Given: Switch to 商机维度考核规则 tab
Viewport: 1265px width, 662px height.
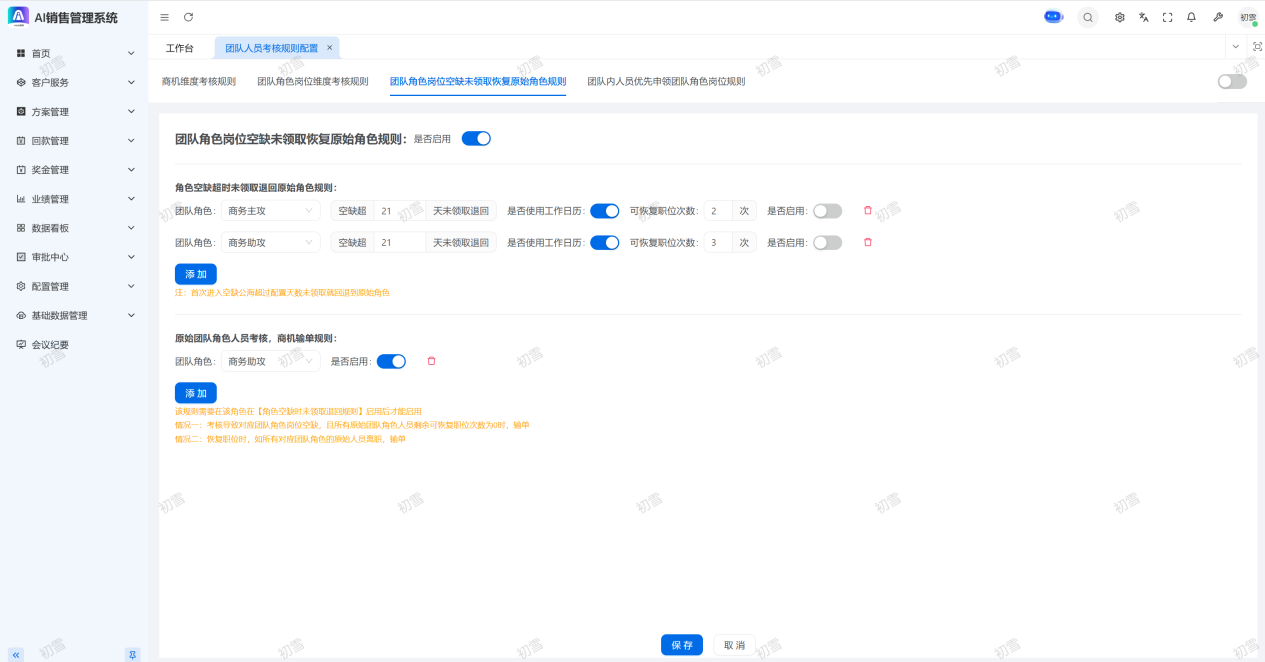Looking at the screenshot, I should pos(199,82).
